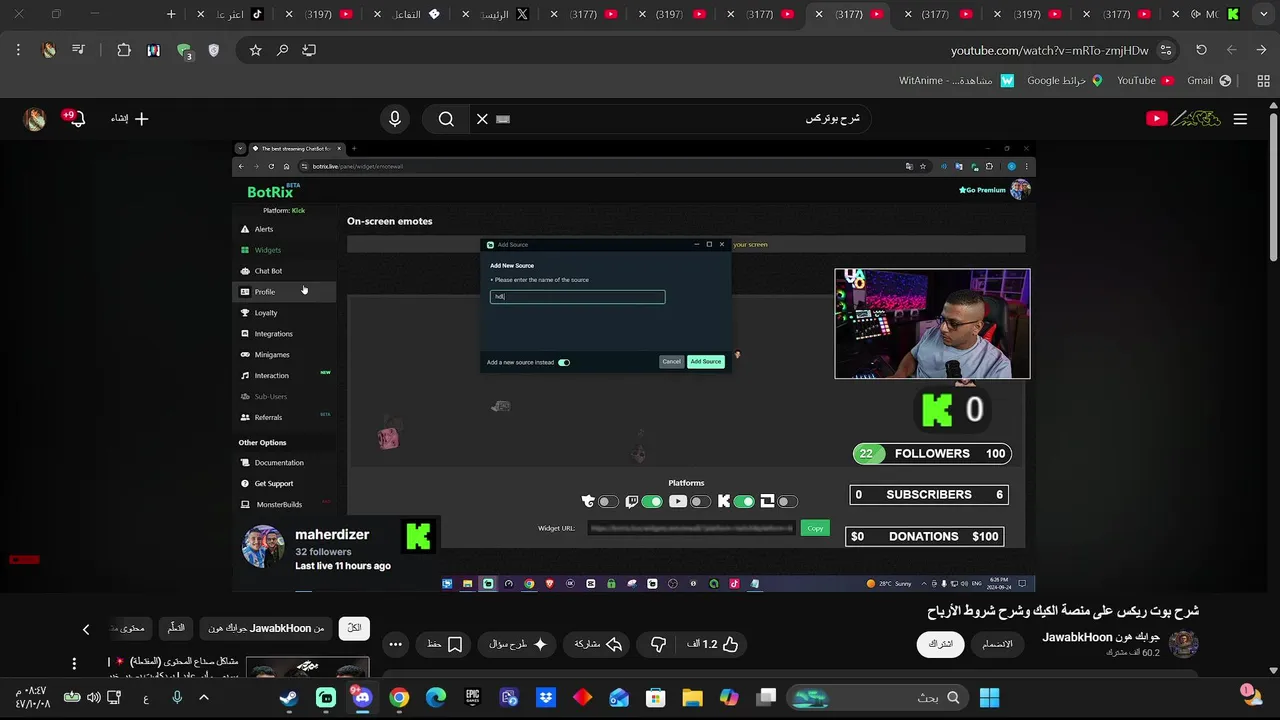Run the search with the magnifier button
The height and width of the screenshot is (720, 1280).
pos(446,119)
